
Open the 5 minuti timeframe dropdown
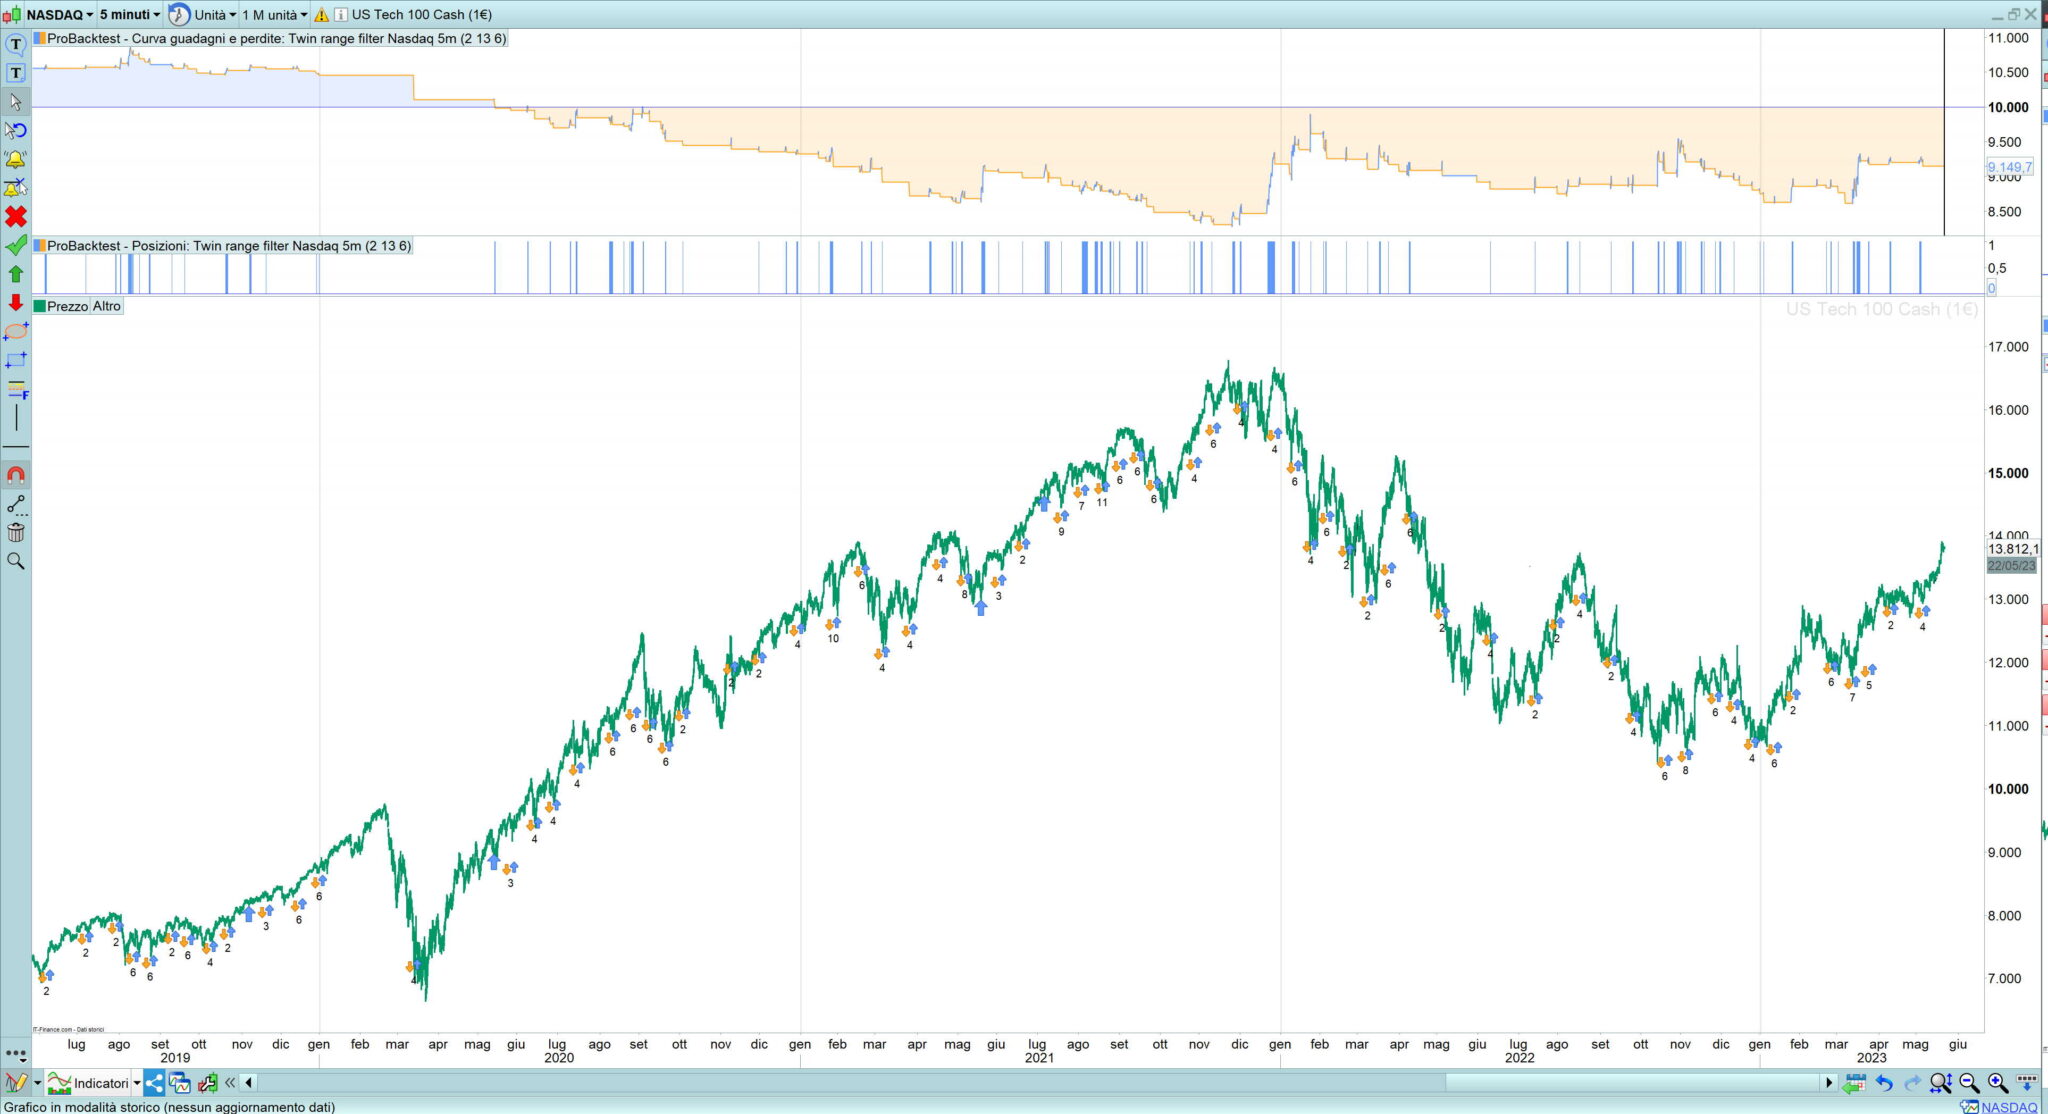click(x=129, y=14)
